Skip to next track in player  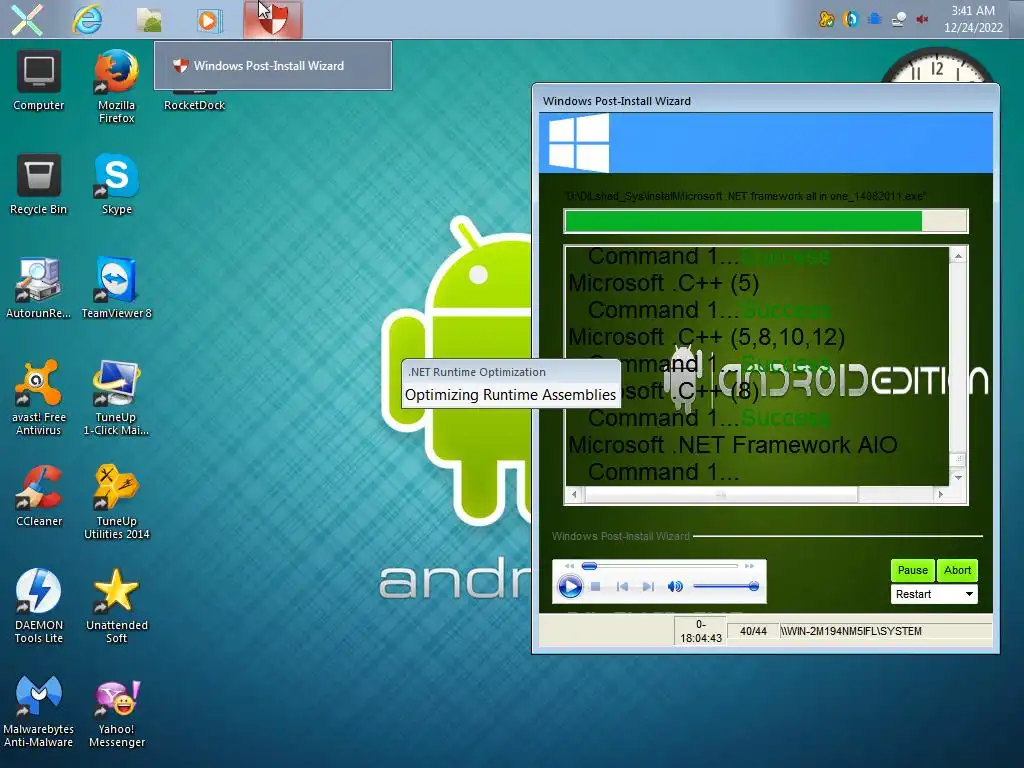point(648,586)
